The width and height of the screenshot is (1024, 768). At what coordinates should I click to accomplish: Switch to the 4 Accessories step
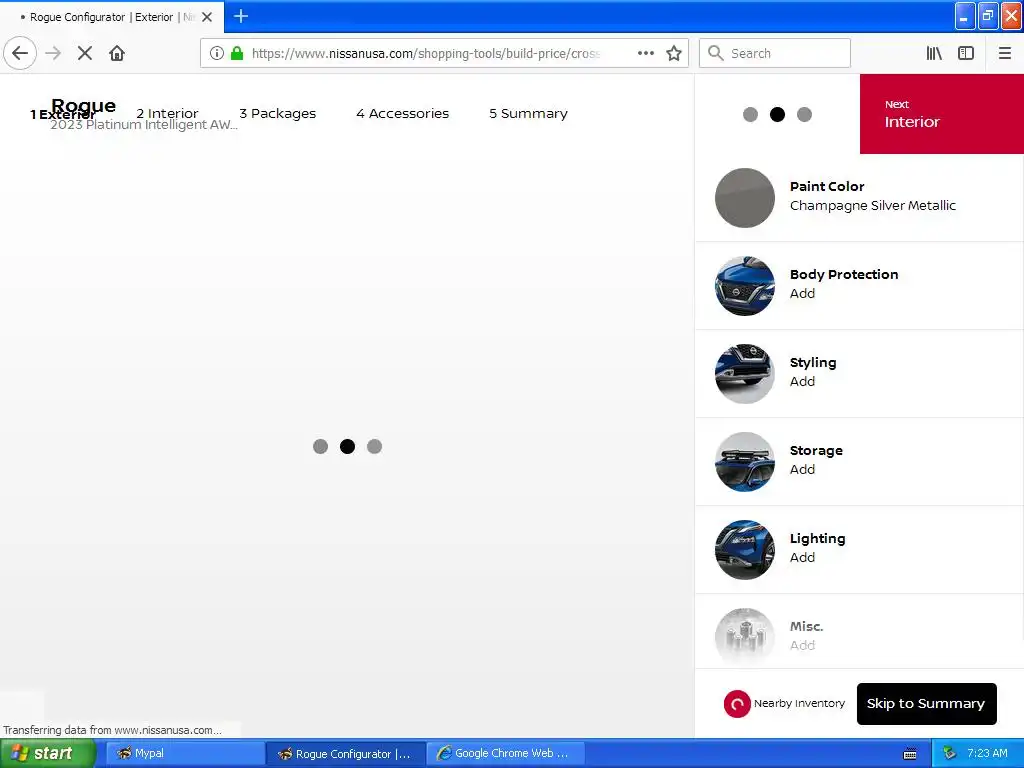402,114
